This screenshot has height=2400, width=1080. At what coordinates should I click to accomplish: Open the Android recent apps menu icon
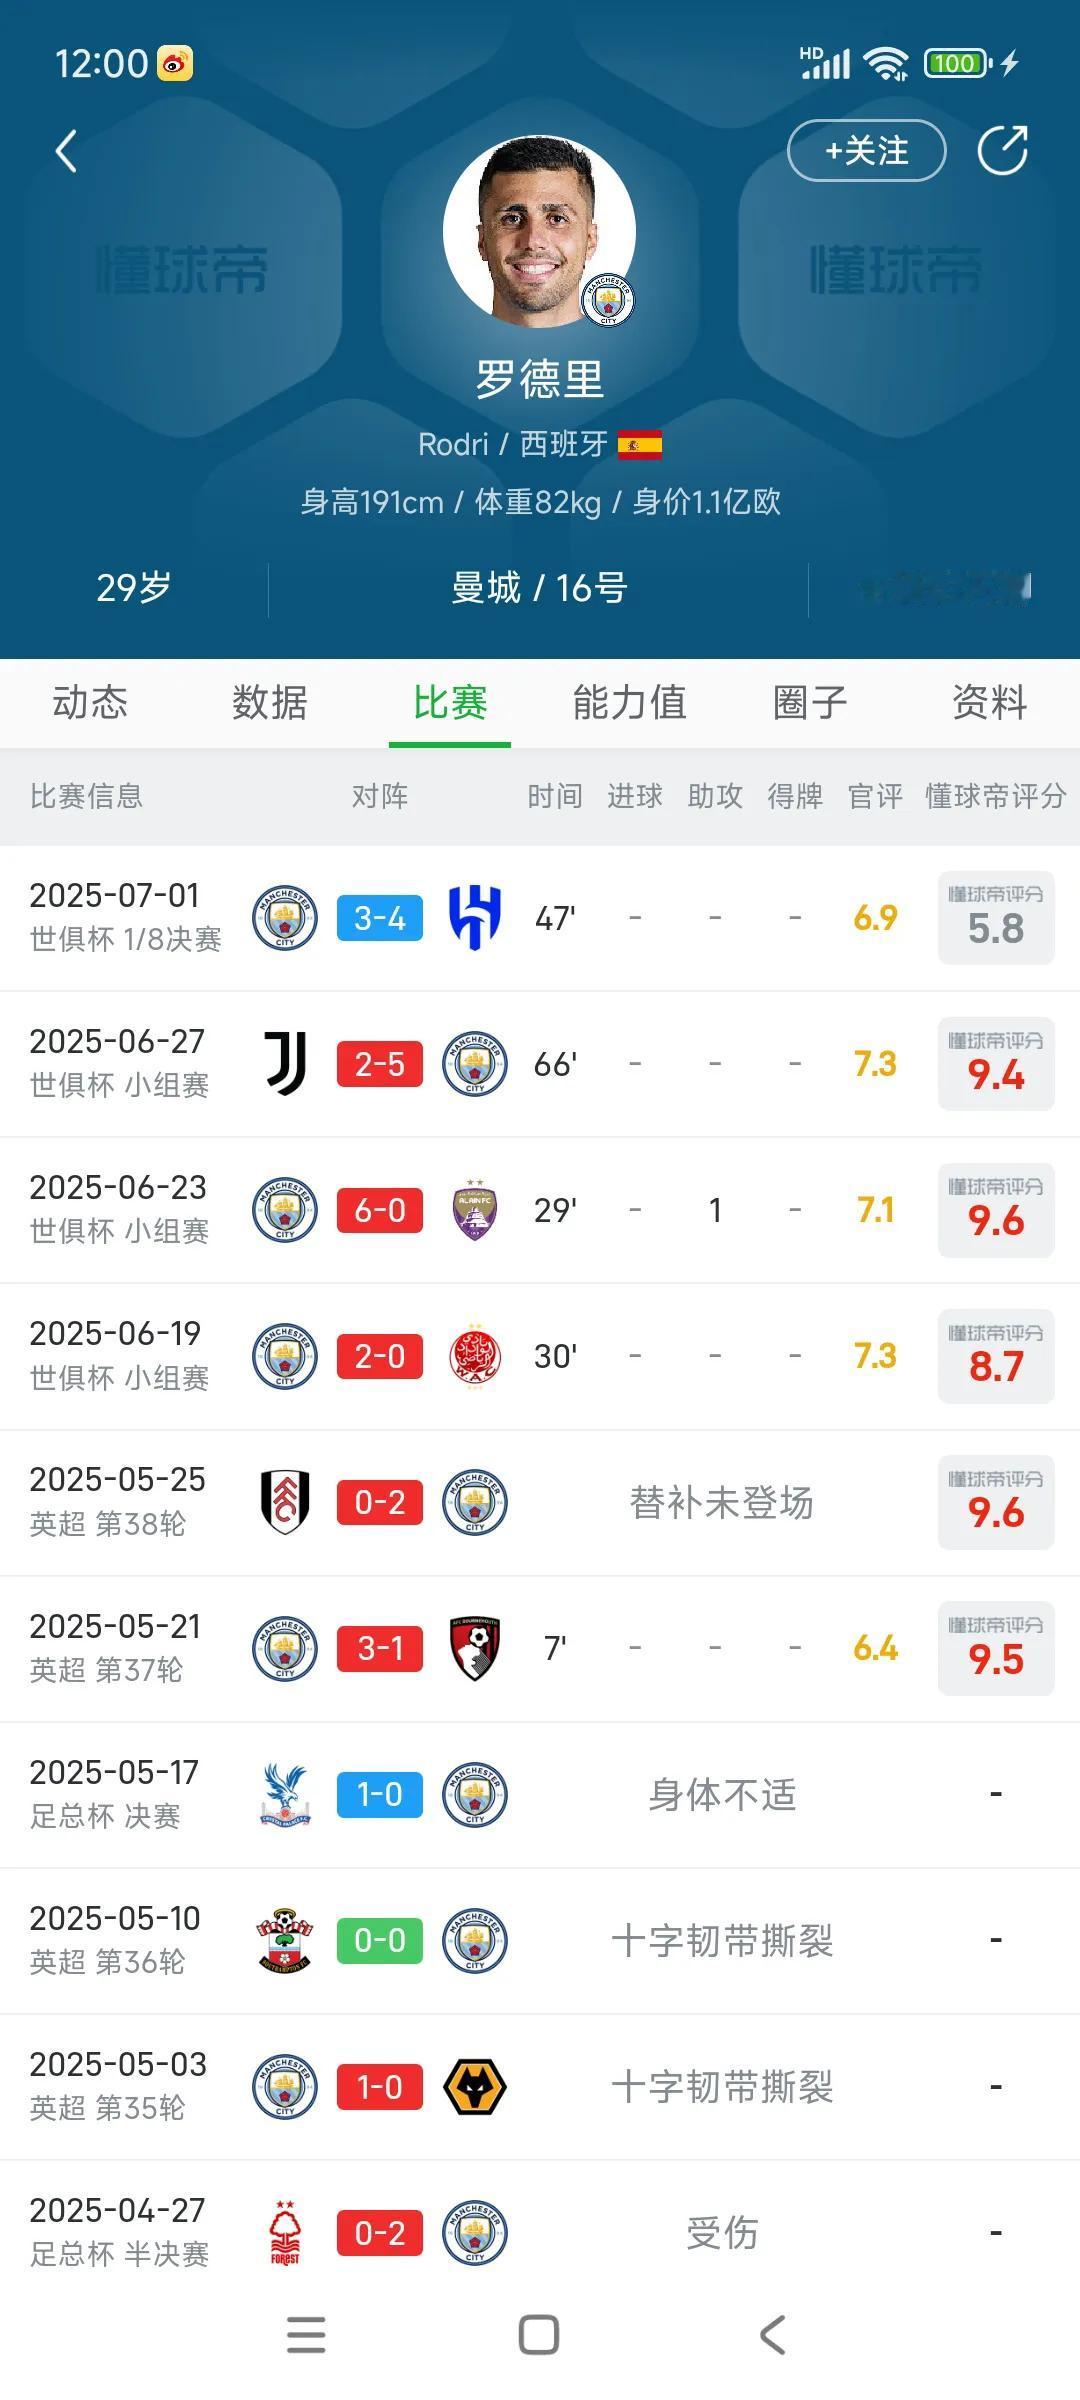(306, 2335)
